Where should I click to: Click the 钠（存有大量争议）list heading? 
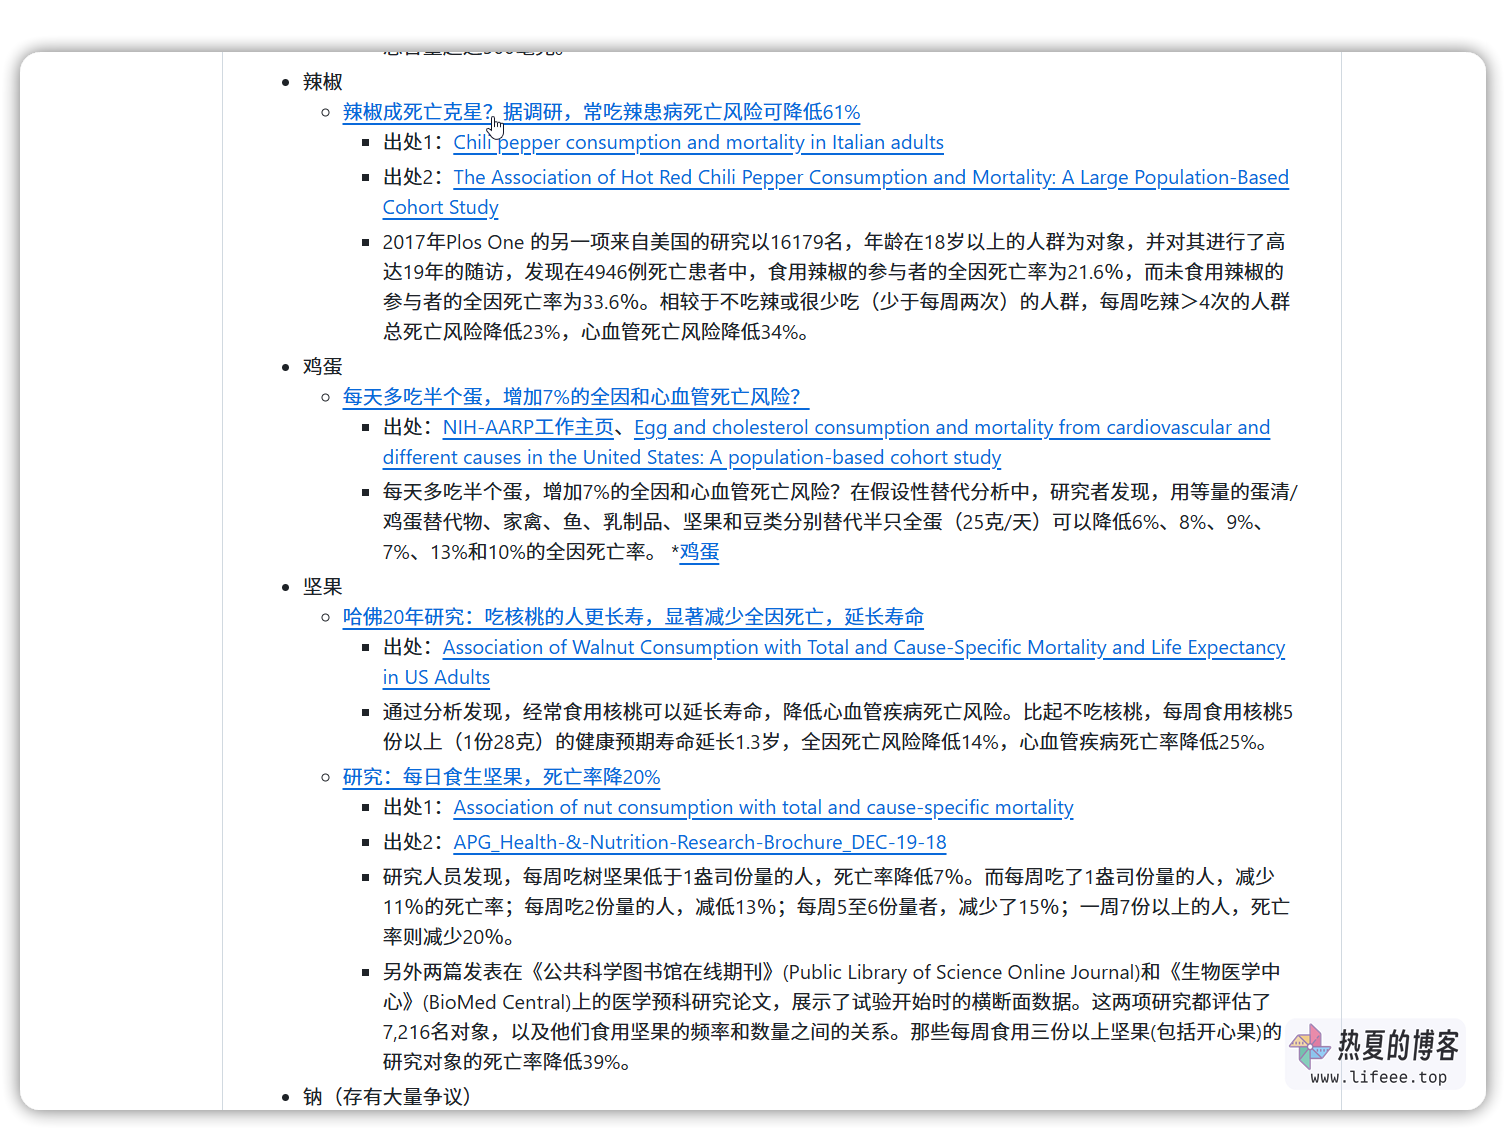tap(387, 1097)
